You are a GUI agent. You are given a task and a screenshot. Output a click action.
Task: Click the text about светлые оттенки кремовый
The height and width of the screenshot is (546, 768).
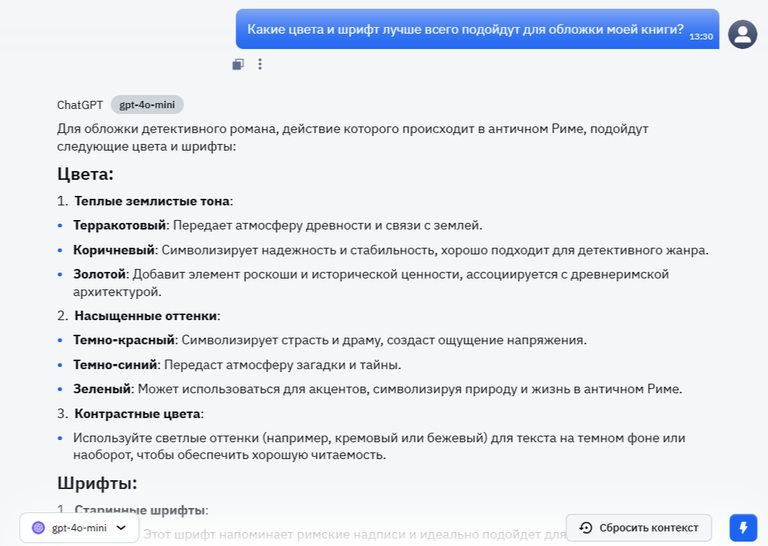(x=379, y=446)
